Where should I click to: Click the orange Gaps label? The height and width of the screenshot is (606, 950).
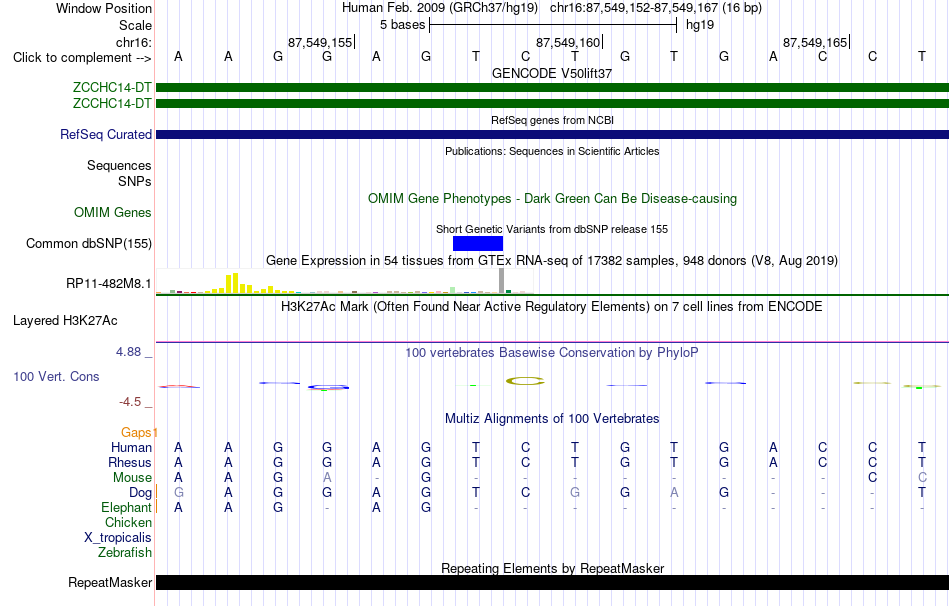point(136,433)
